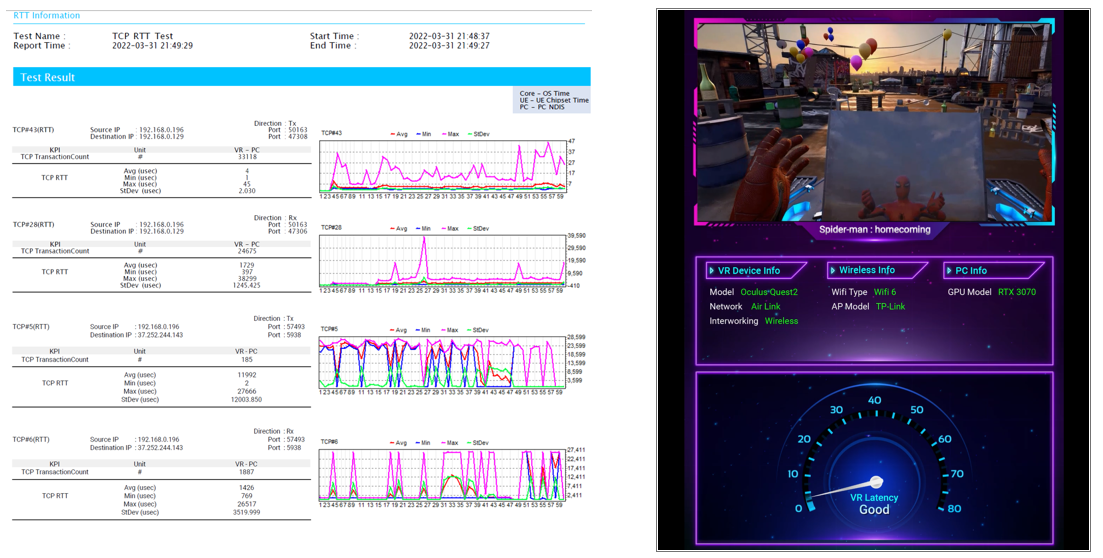This screenshot has height=558, width=1103.
Task: Click the 'Wifi 6' wifi type value
Action: [x=885, y=292]
